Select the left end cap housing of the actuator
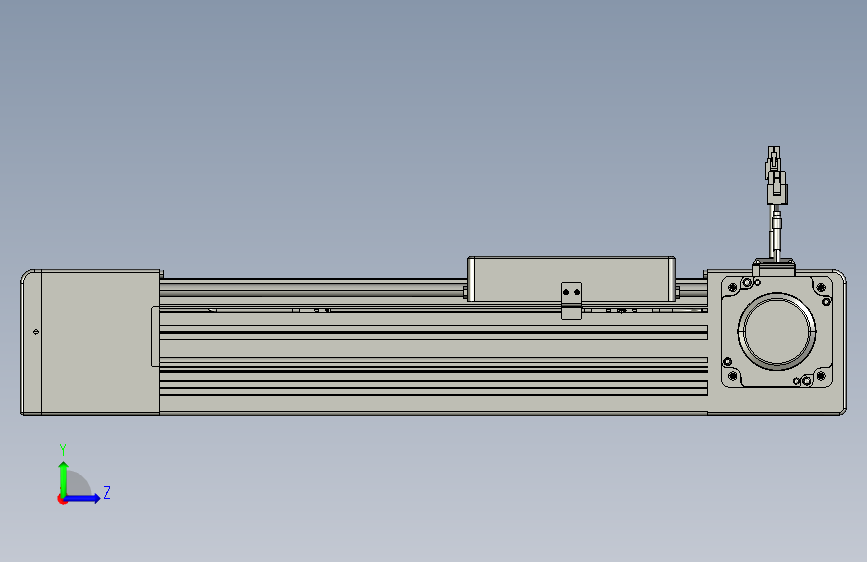Viewport: 867px width, 562px height. (x=91, y=342)
